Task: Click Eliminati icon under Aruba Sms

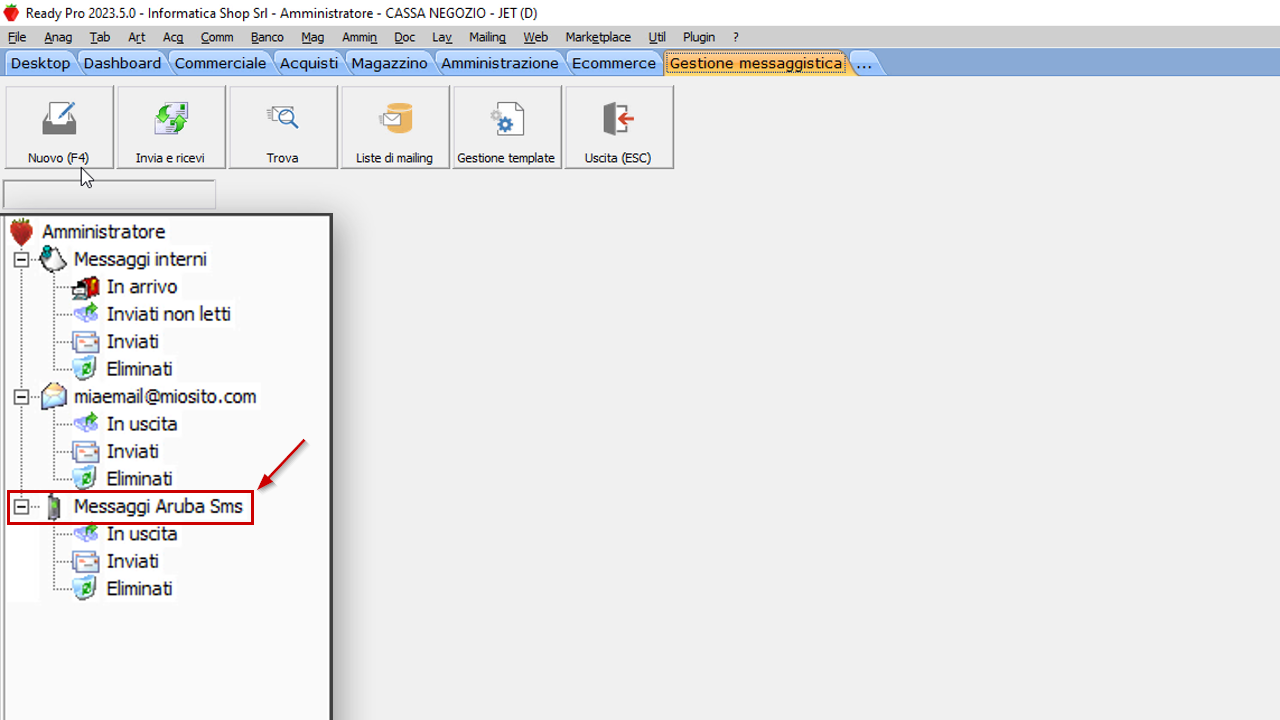Action: (x=86, y=589)
